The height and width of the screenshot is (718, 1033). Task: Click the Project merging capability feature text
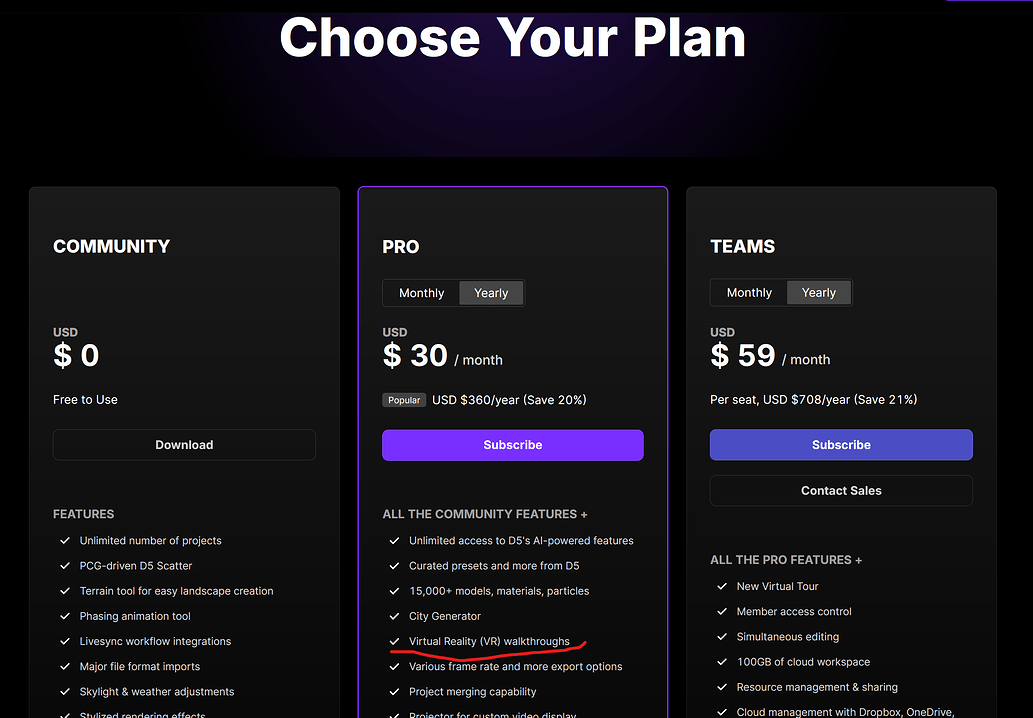(473, 692)
